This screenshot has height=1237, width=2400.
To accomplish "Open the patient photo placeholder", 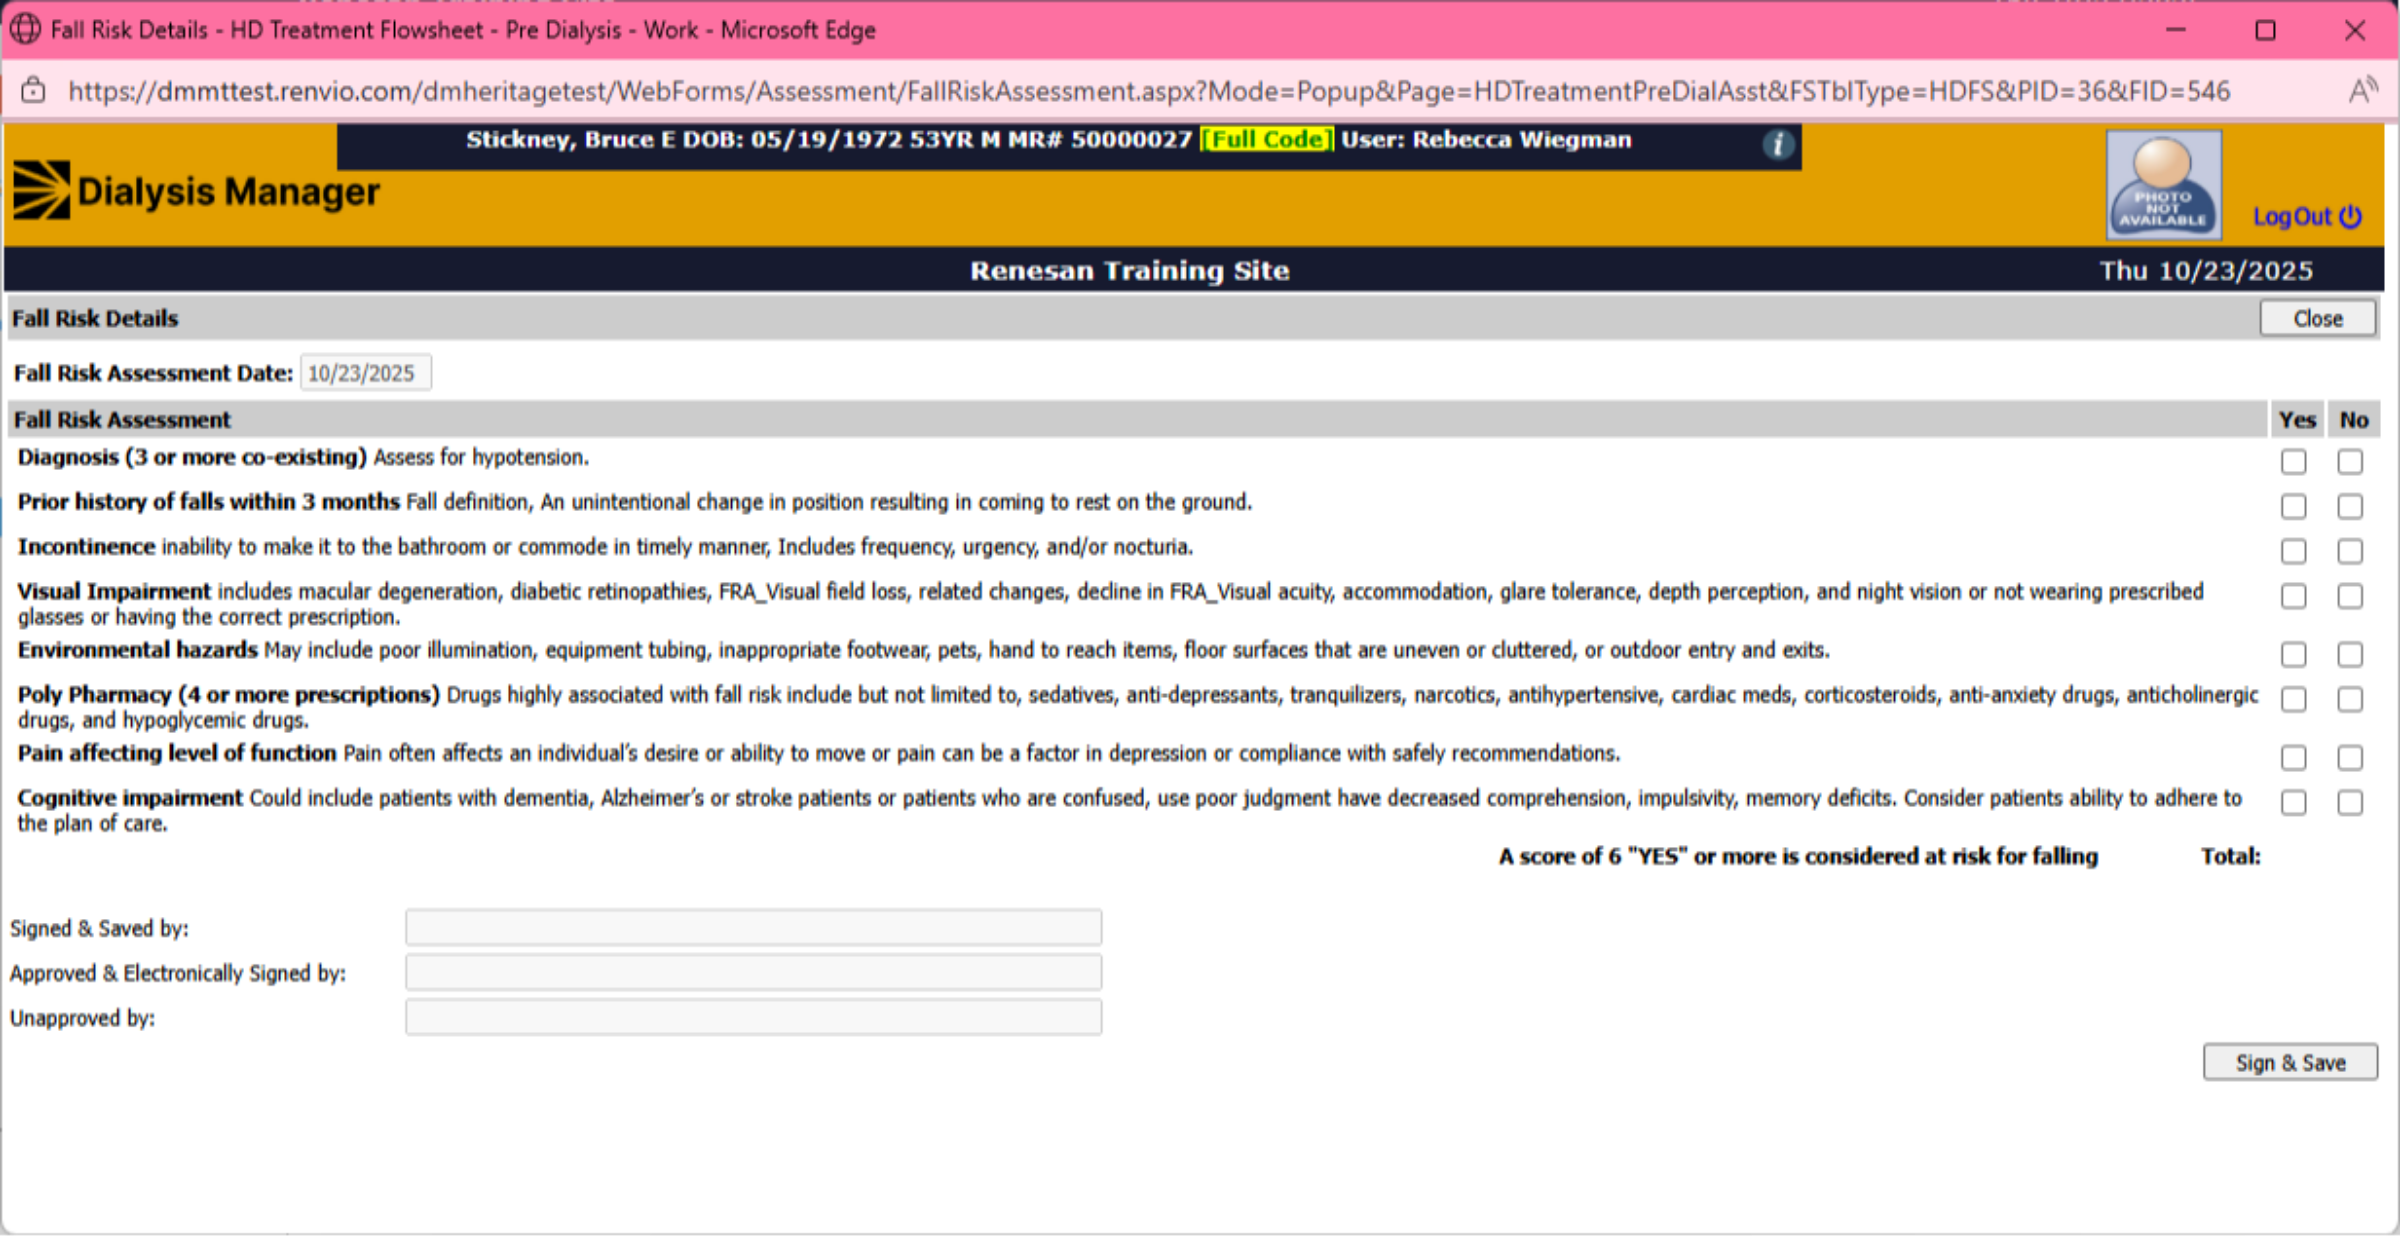I will pos(2164,185).
